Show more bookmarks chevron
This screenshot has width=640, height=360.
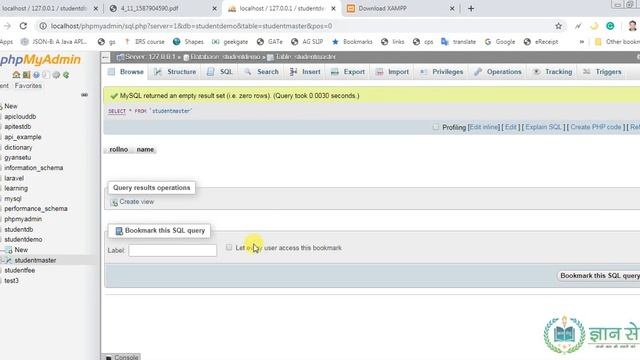[x=582, y=42]
